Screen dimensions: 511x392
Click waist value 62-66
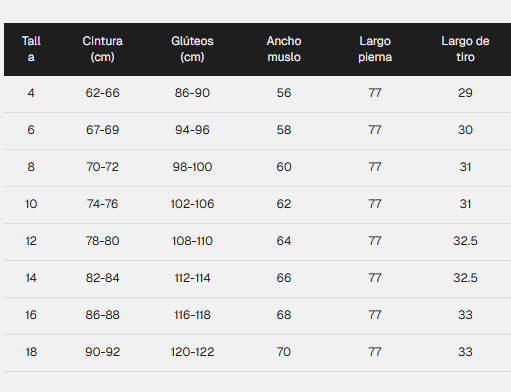(x=102, y=93)
